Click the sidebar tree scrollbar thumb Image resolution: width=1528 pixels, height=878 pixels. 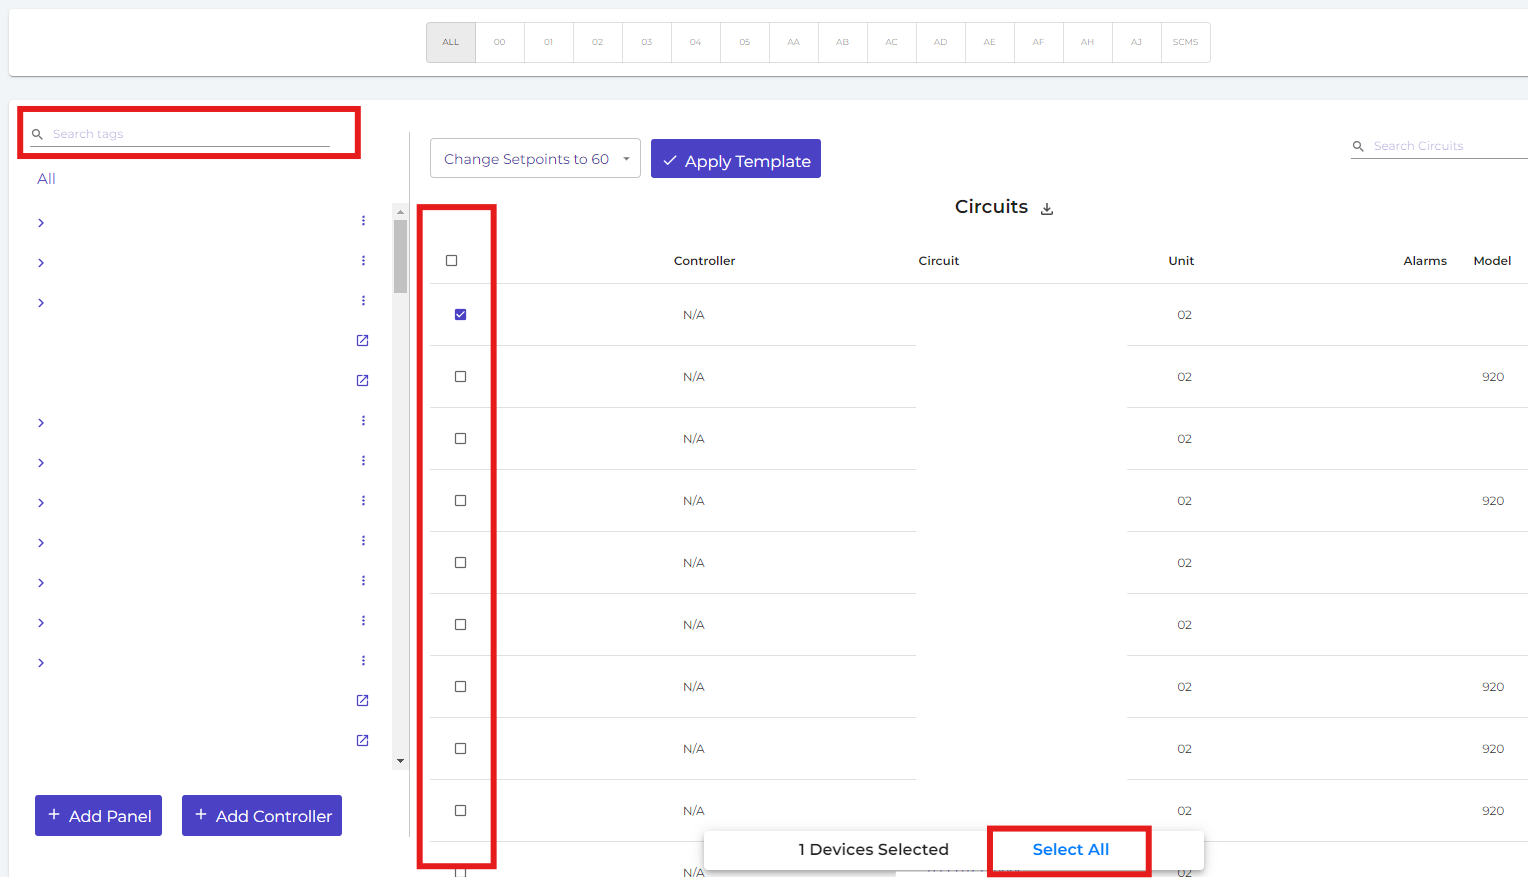tap(400, 256)
